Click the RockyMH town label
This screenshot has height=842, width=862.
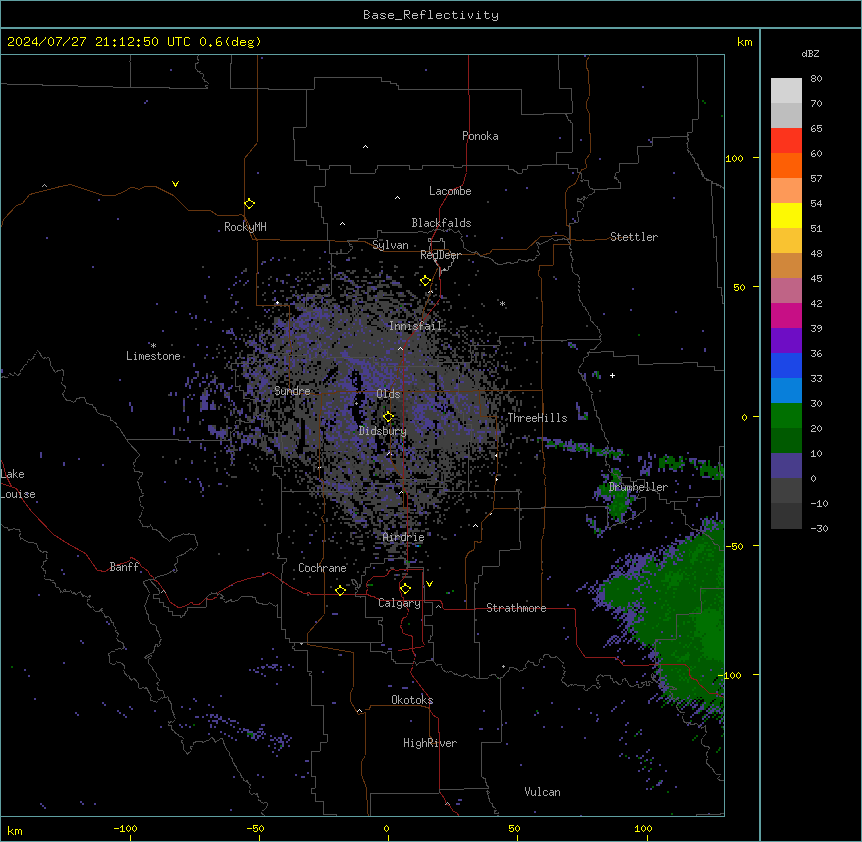[x=245, y=226]
